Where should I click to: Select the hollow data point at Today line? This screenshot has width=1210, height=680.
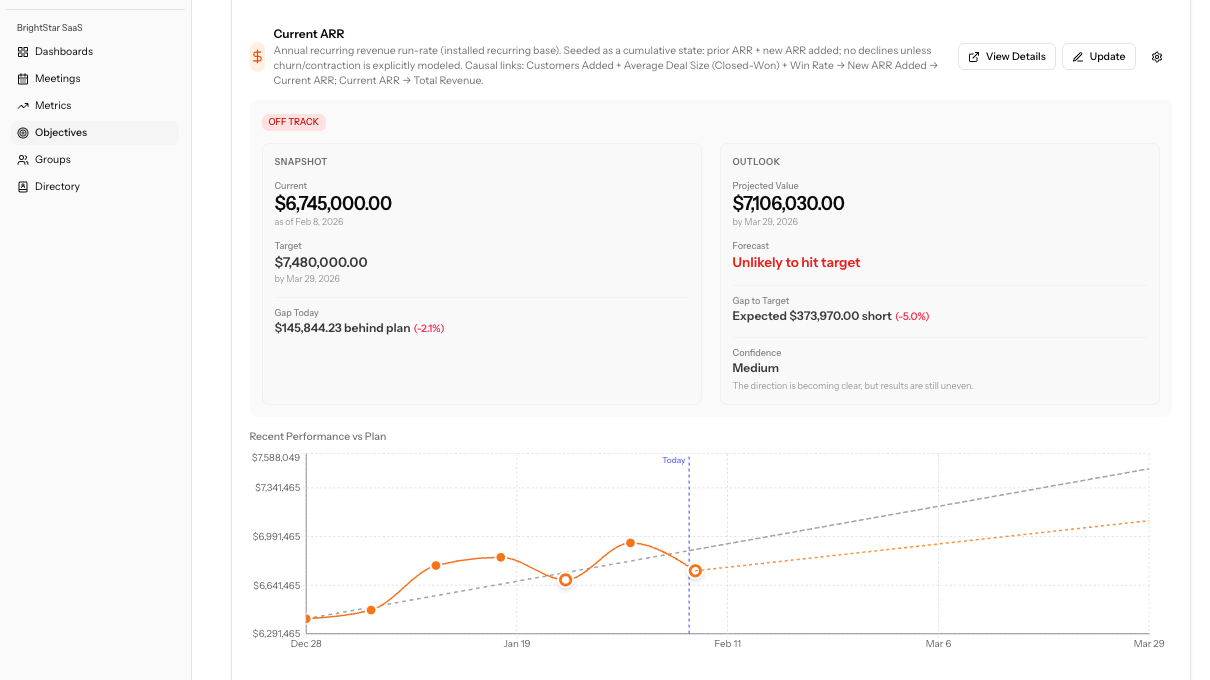695,571
